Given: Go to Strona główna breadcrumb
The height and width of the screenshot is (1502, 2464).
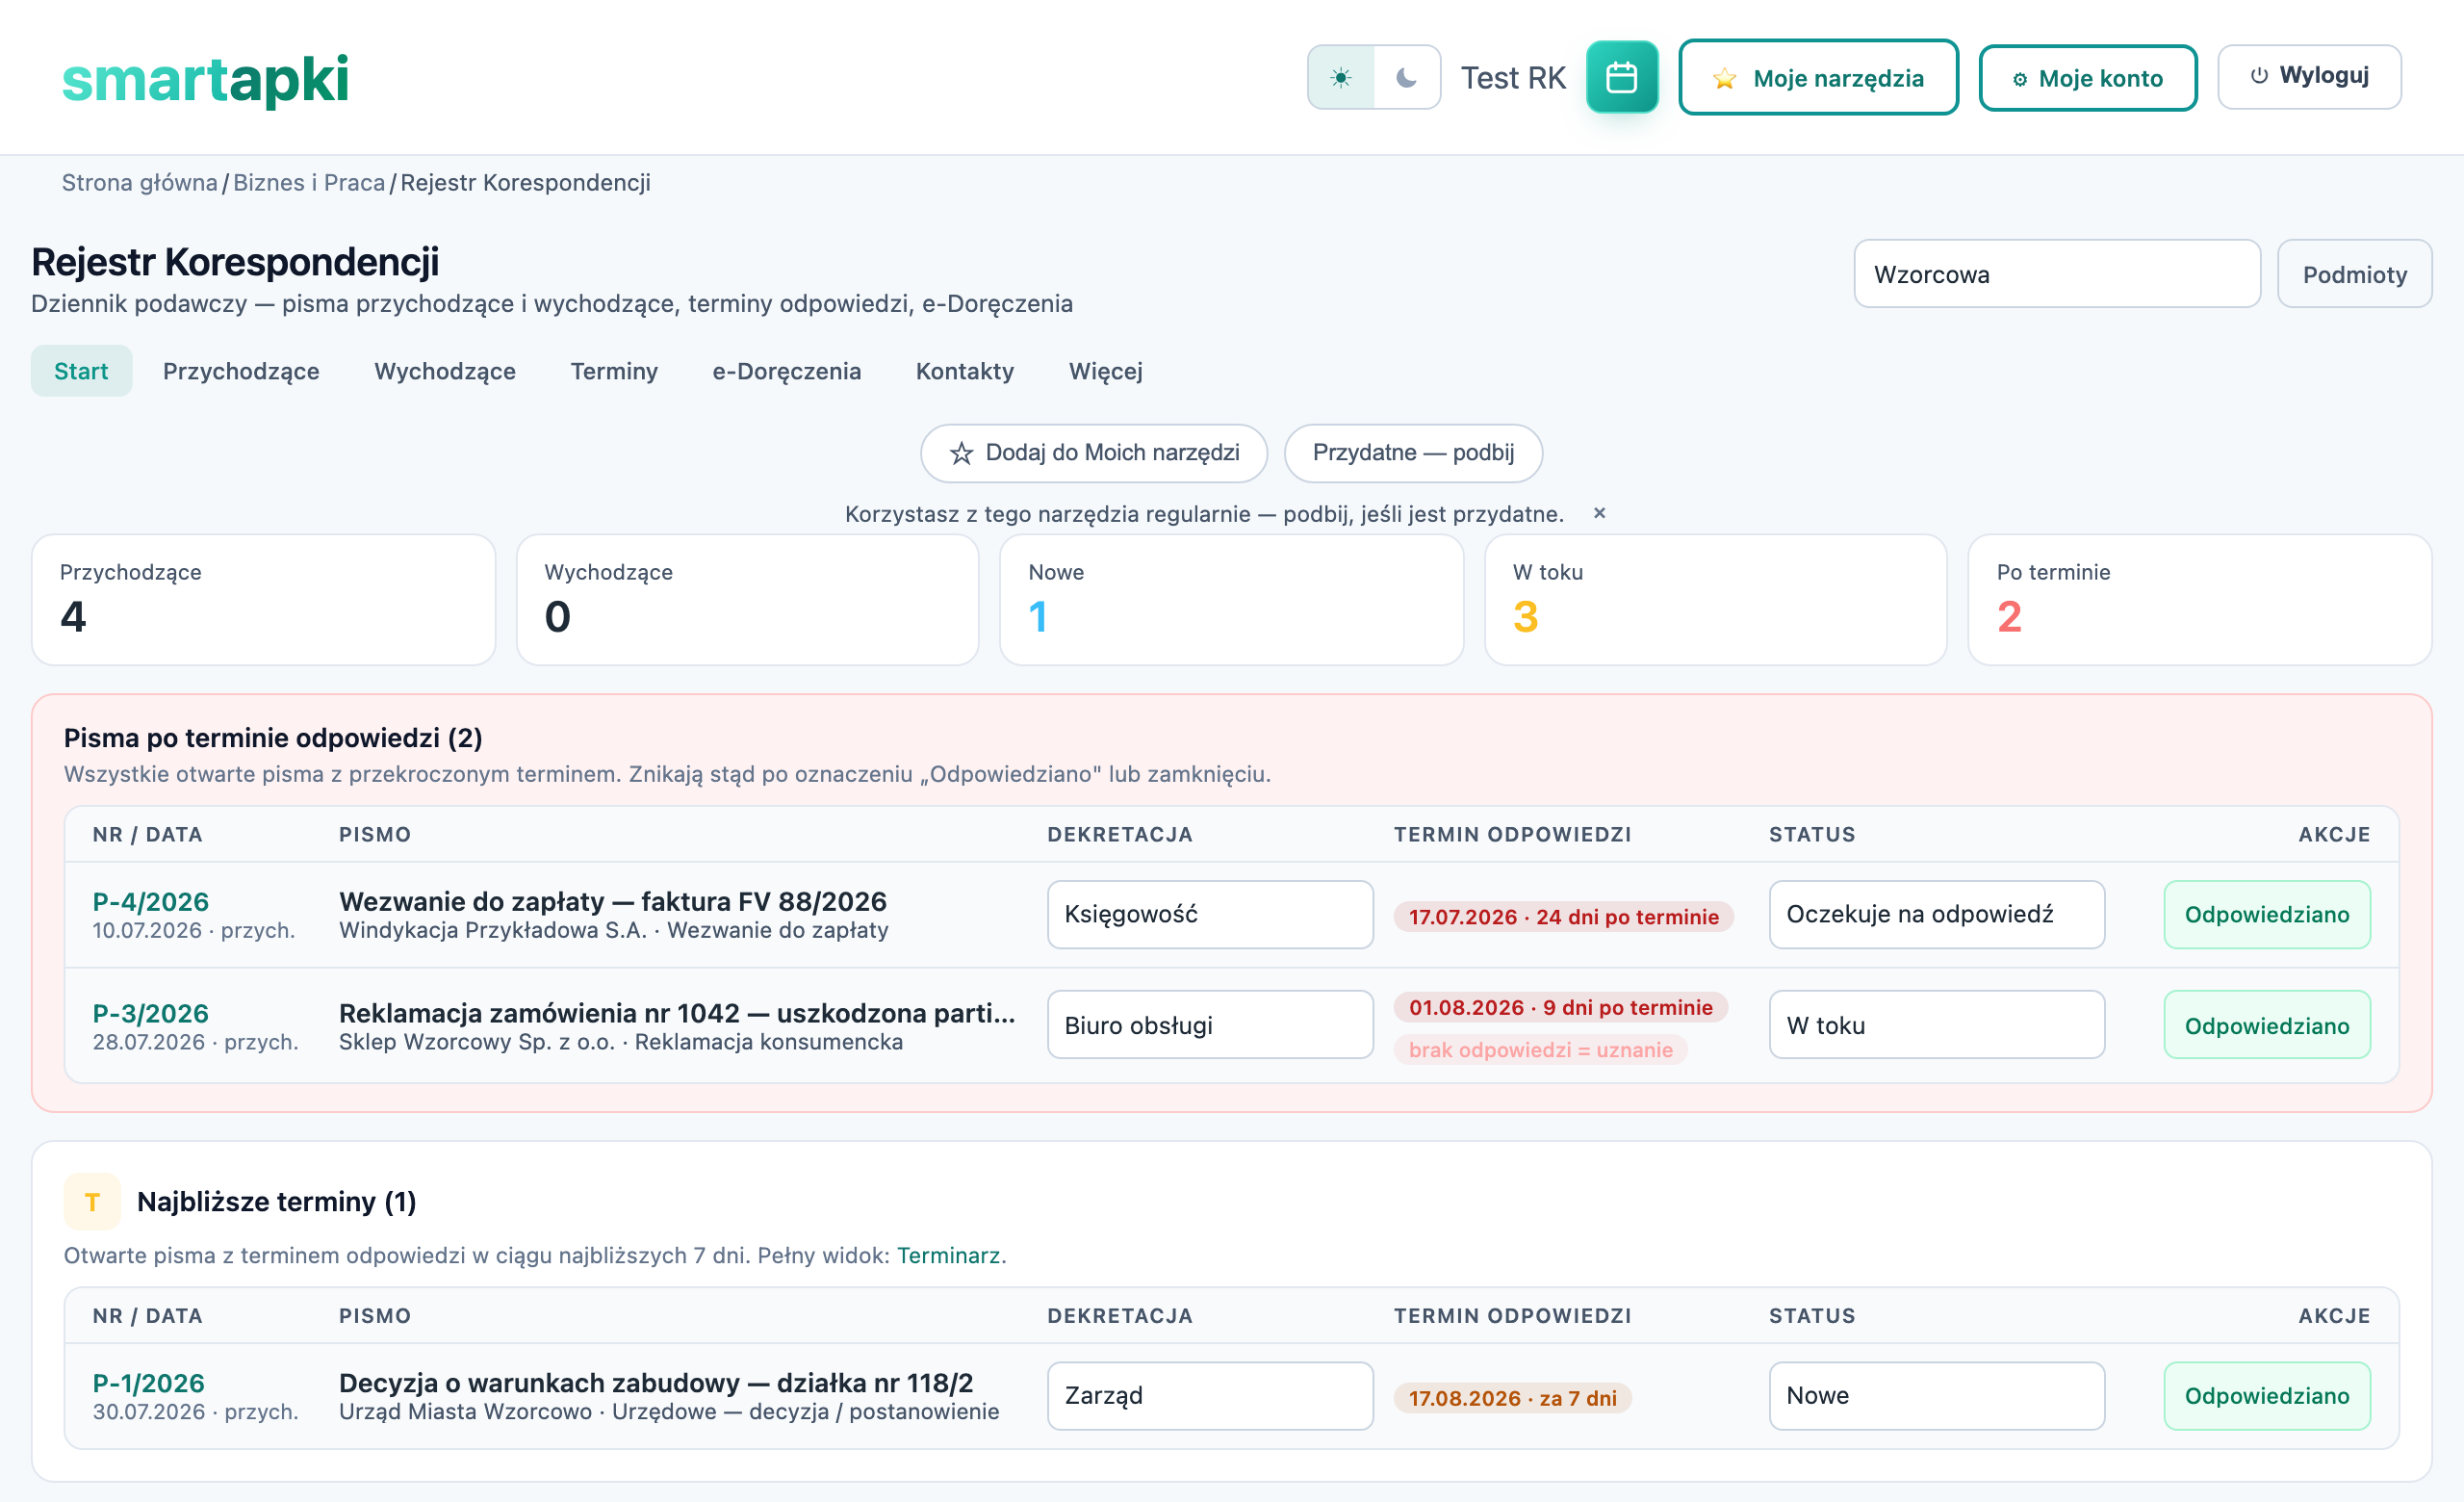Looking at the screenshot, I should tap(139, 182).
